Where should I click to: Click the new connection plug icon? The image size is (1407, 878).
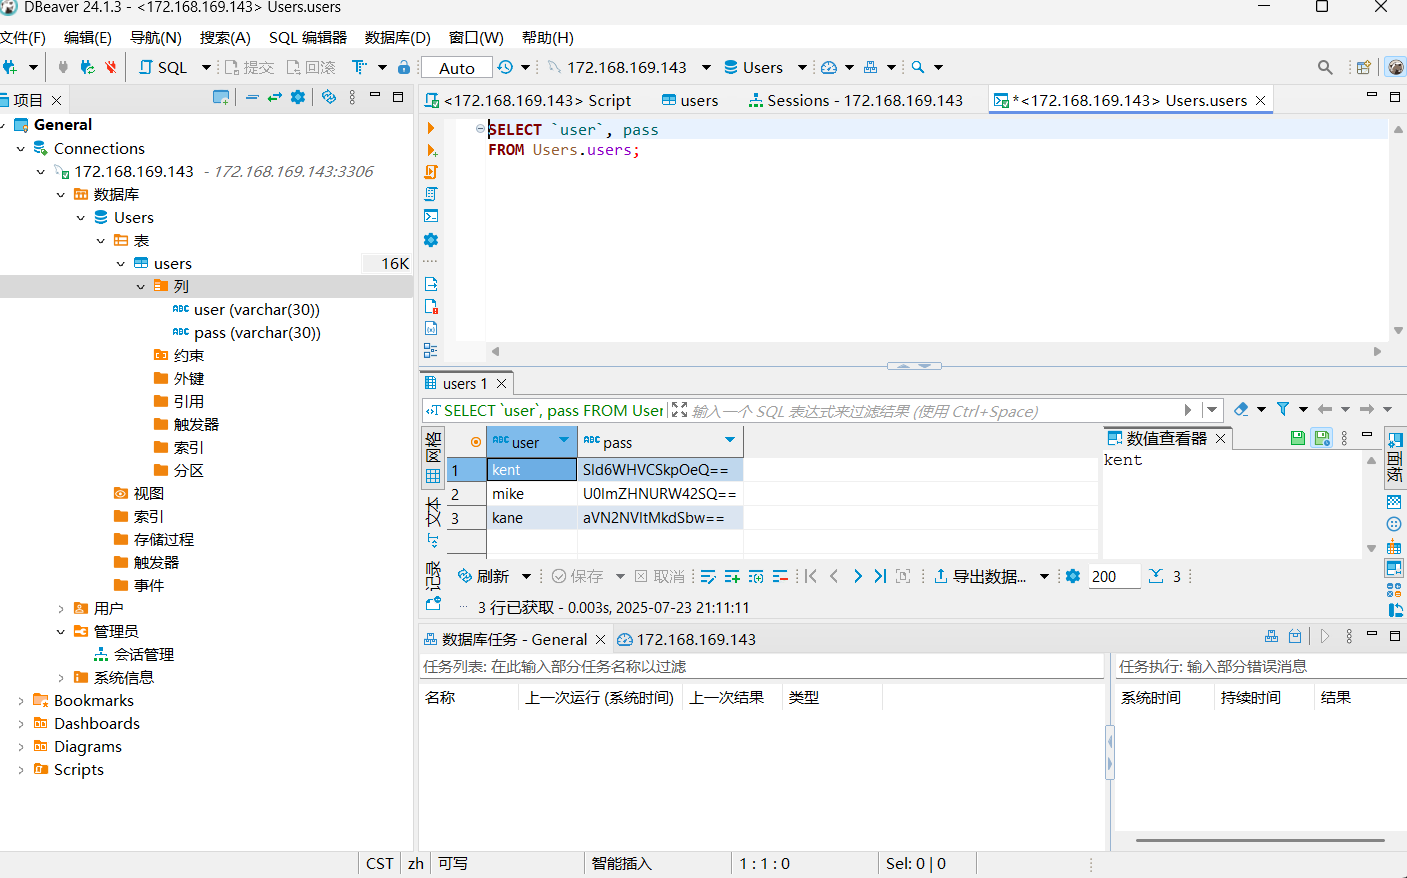(x=10, y=67)
